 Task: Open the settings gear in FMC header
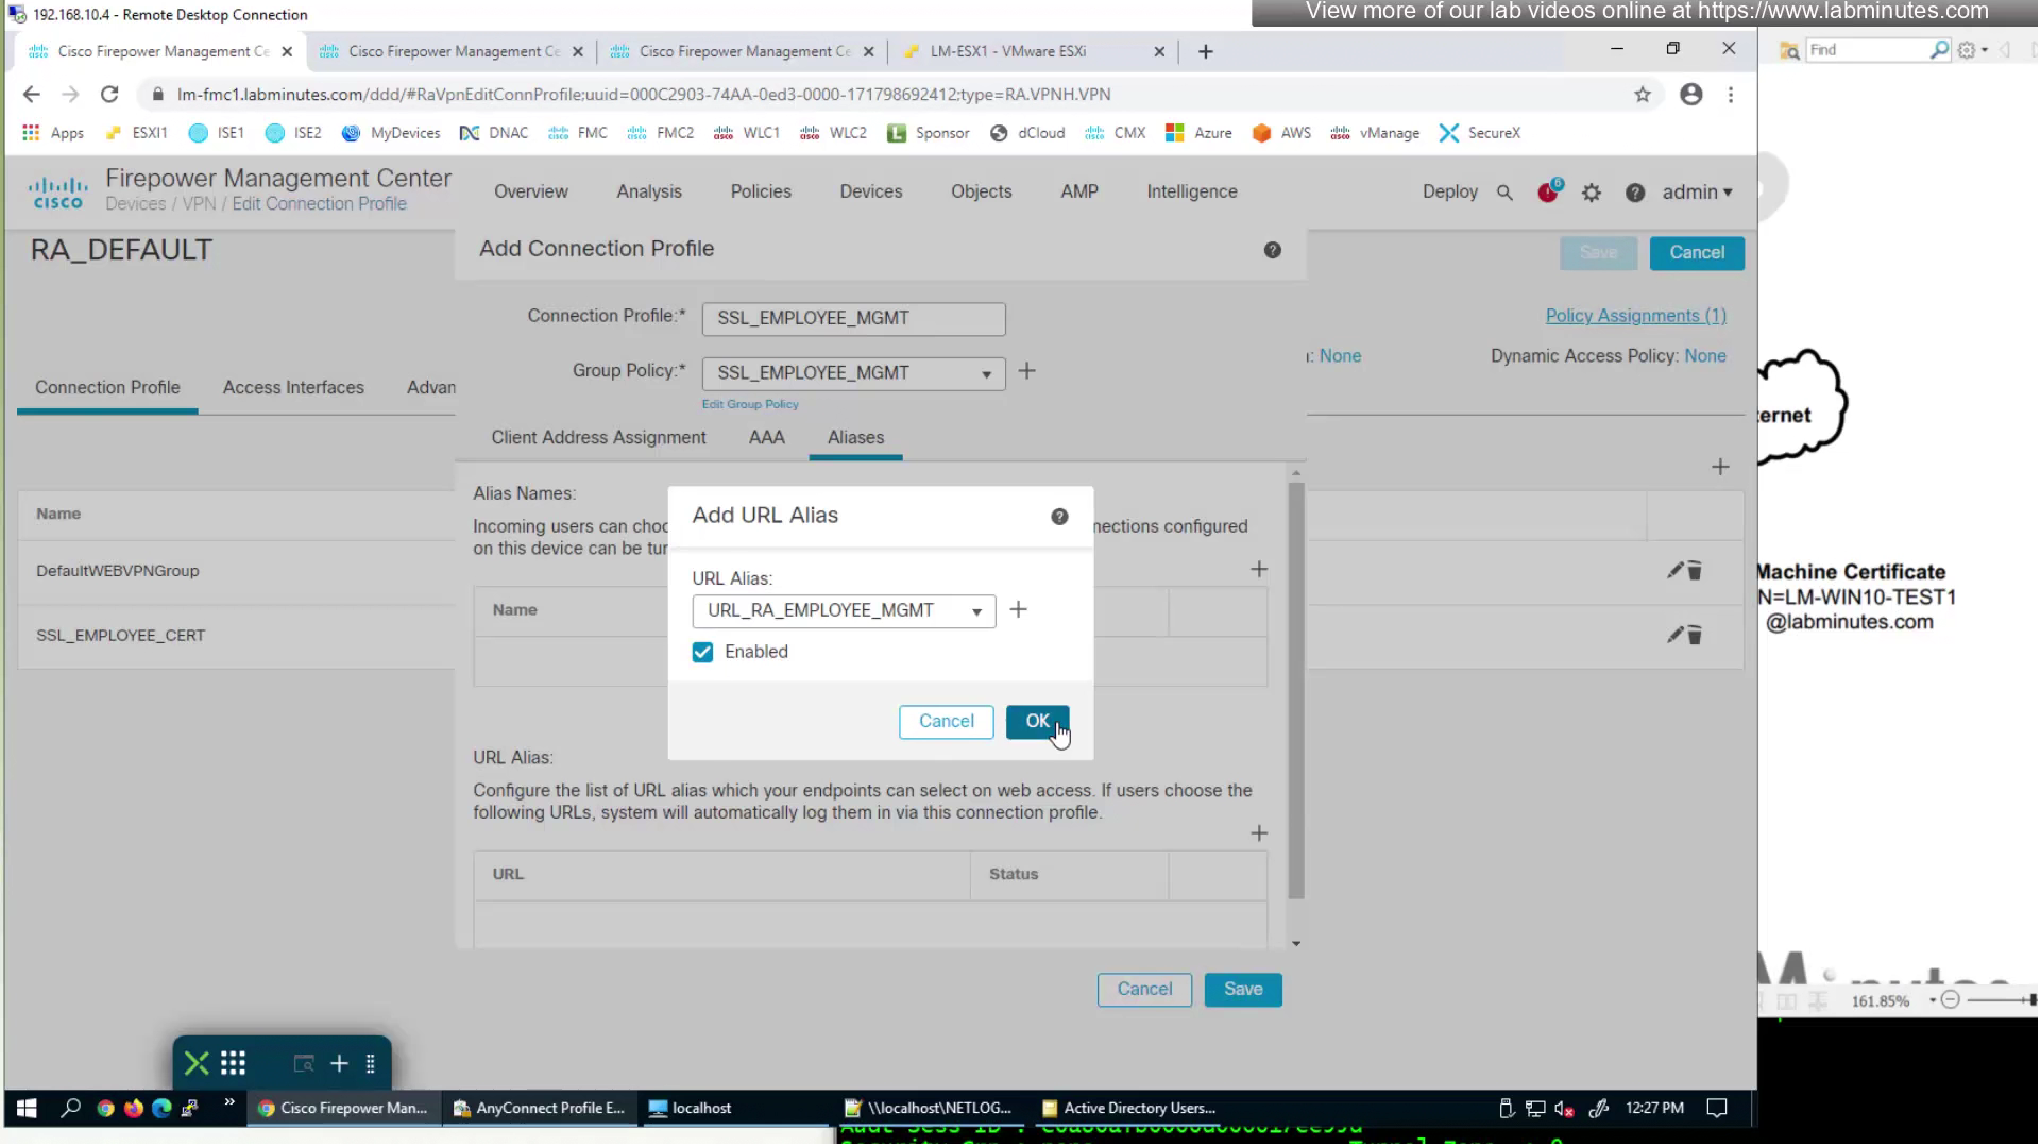pyautogui.click(x=1591, y=192)
